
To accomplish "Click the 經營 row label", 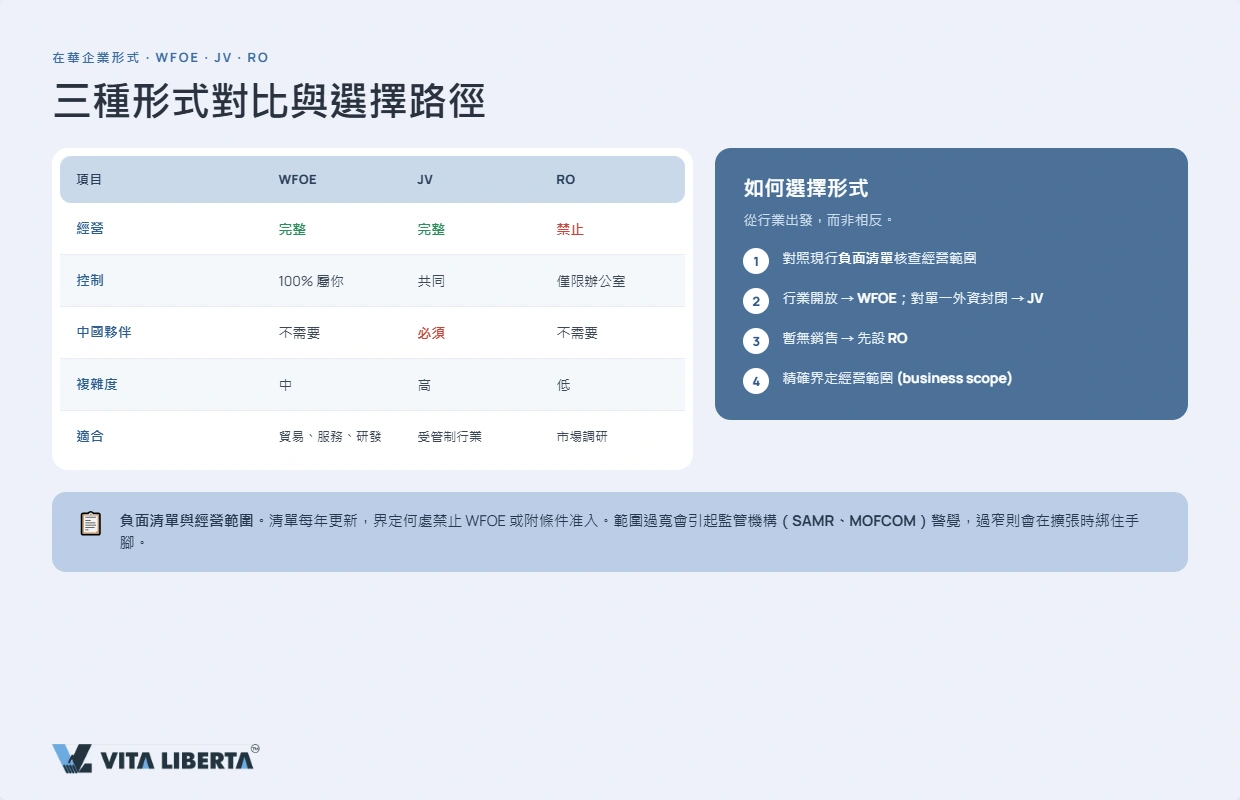I will (x=90, y=229).
